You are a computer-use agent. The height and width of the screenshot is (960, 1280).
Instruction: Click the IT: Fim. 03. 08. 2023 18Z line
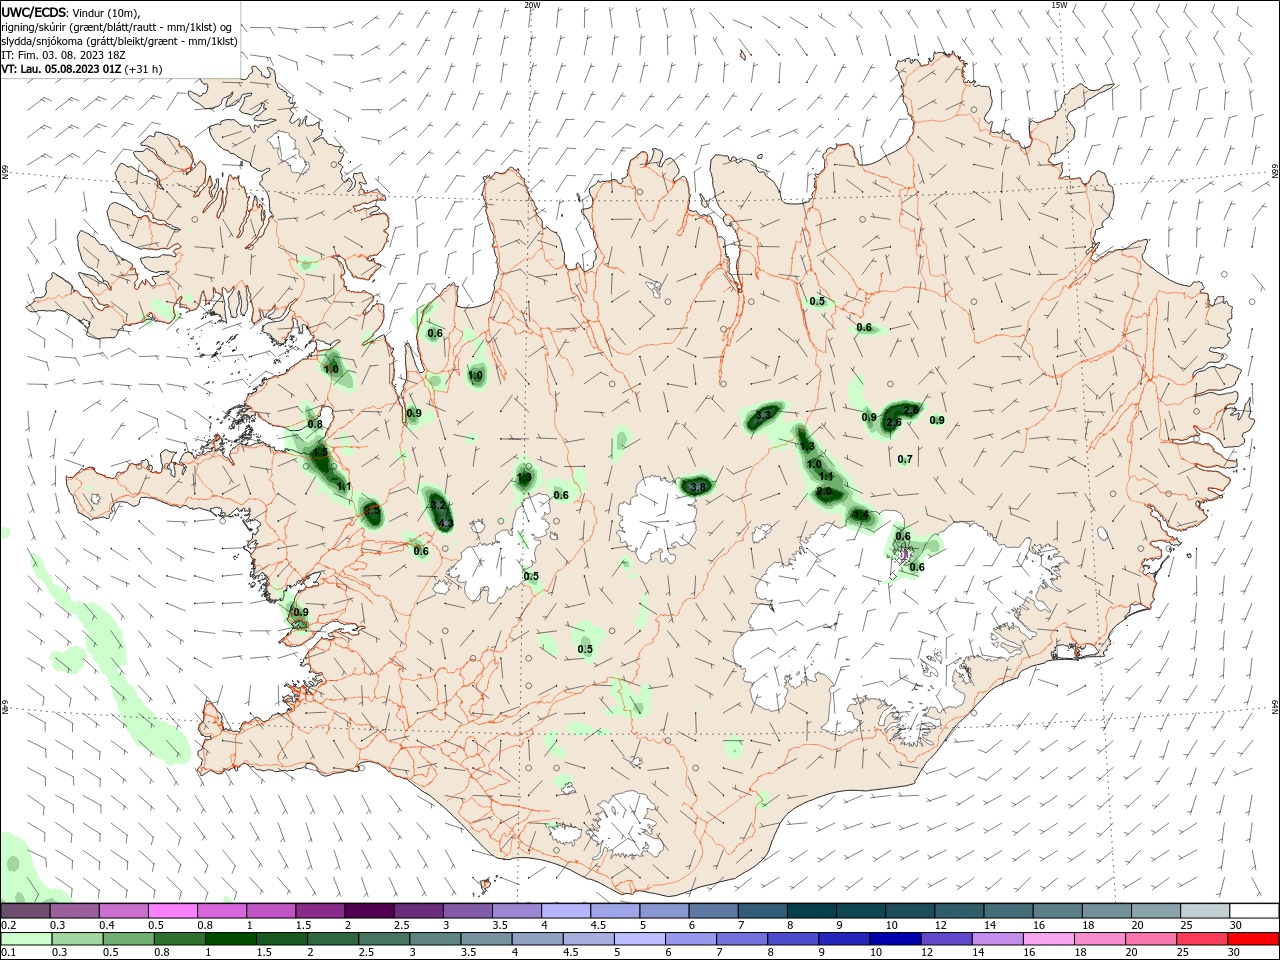click(63, 55)
